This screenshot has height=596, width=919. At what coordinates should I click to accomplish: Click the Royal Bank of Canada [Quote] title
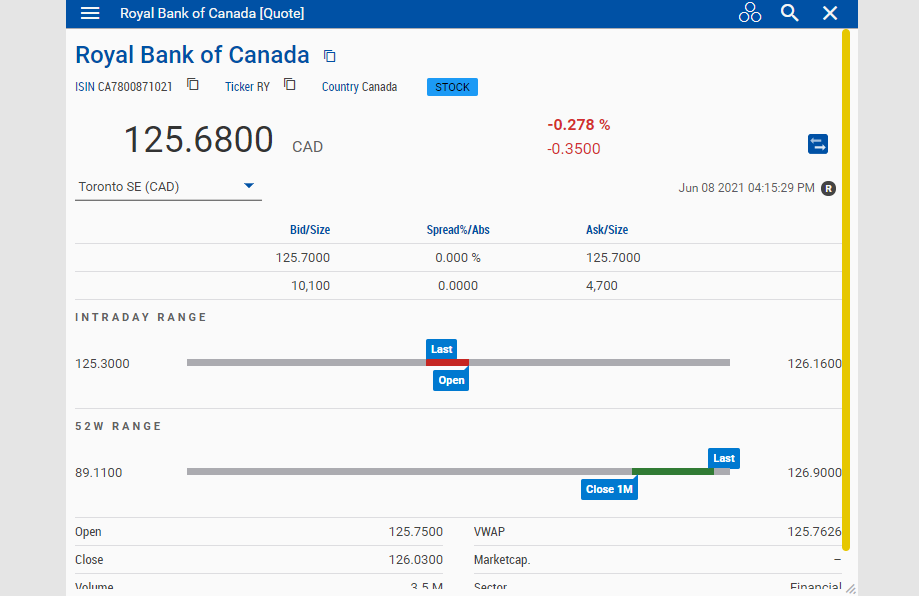point(212,13)
